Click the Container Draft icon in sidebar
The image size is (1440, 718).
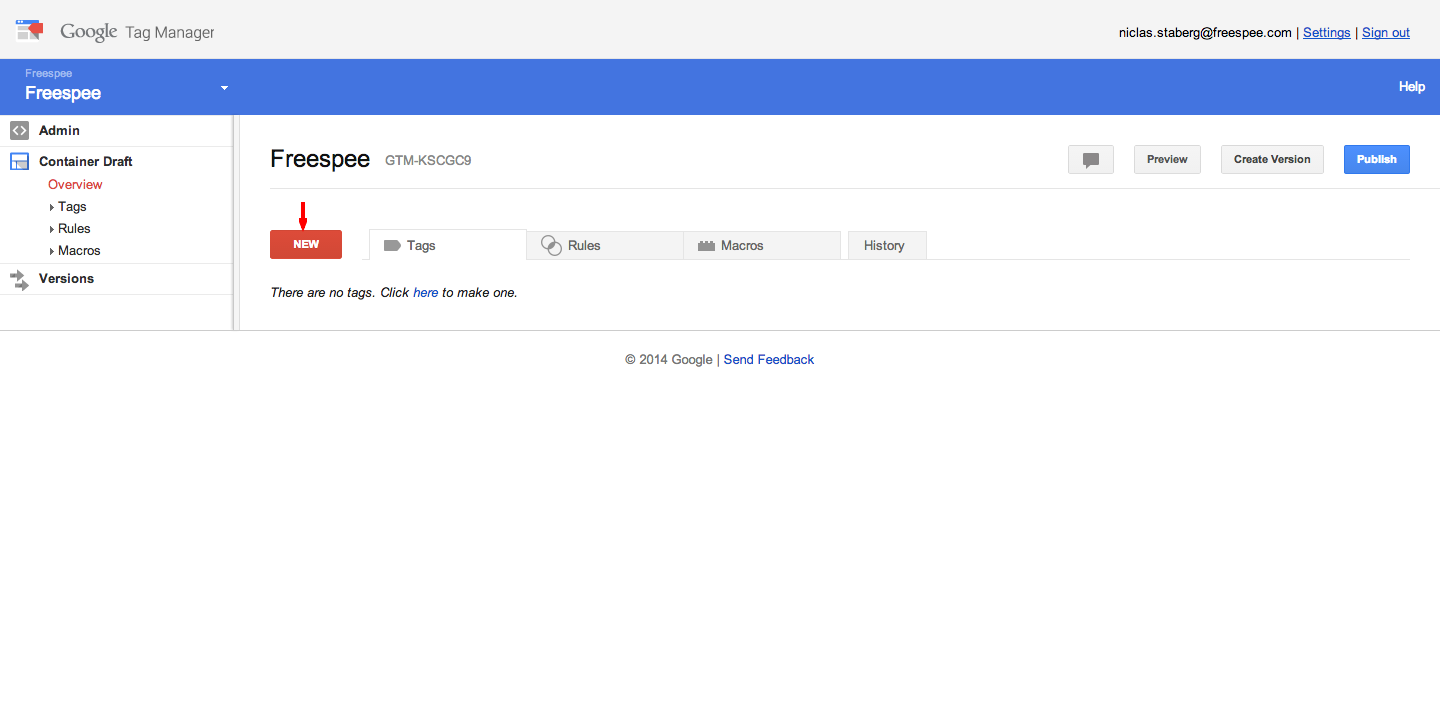(19, 161)
